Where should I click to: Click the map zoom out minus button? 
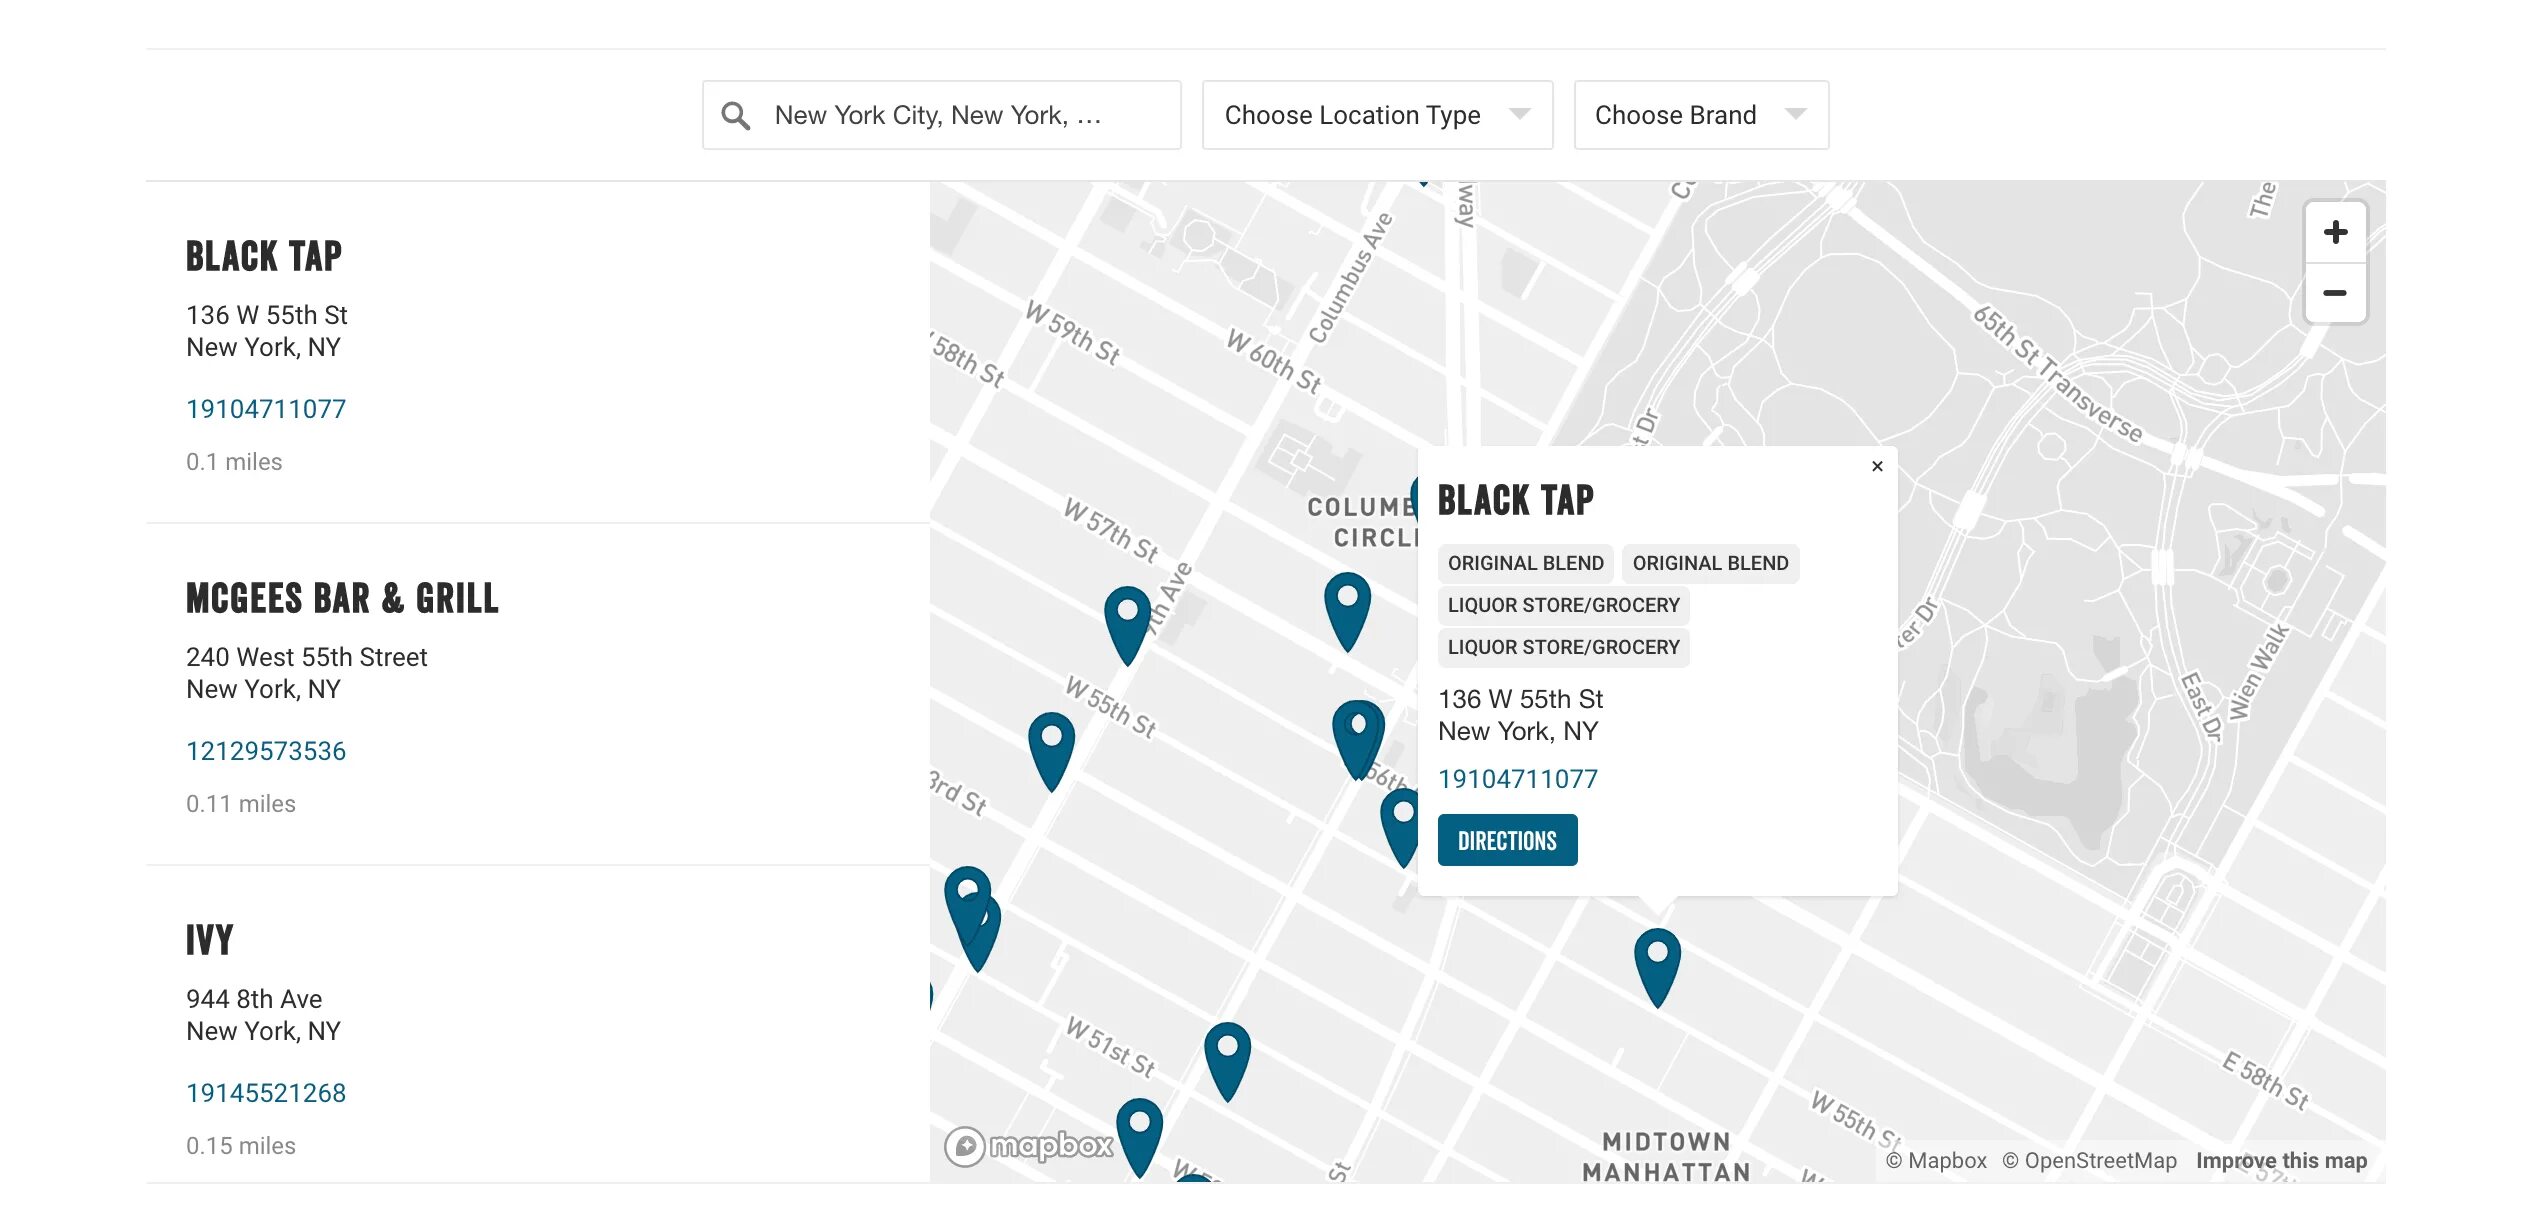[x=2335, y=294]
